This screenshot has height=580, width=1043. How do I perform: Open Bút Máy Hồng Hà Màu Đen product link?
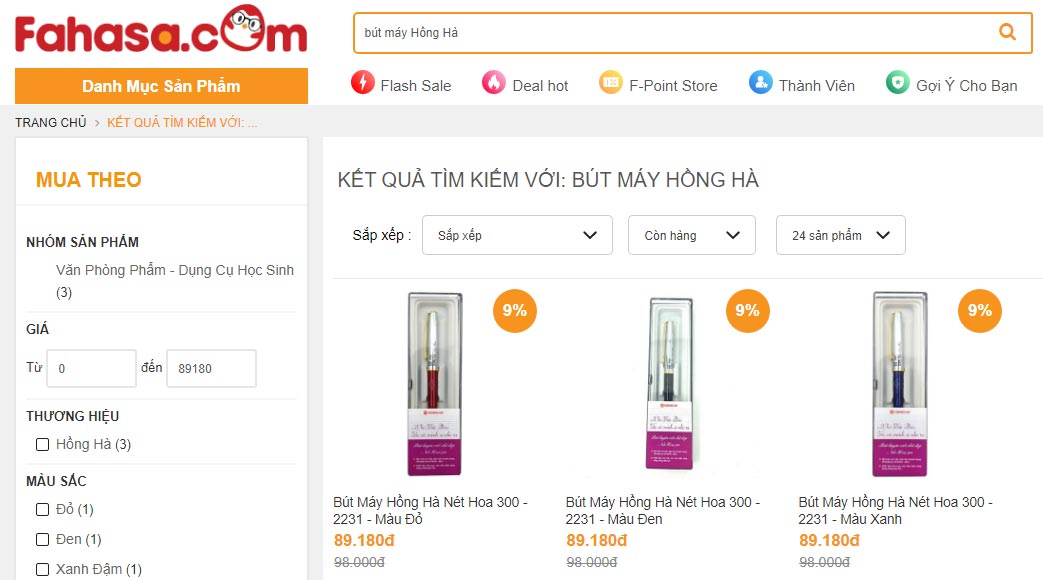coord(663,510)
